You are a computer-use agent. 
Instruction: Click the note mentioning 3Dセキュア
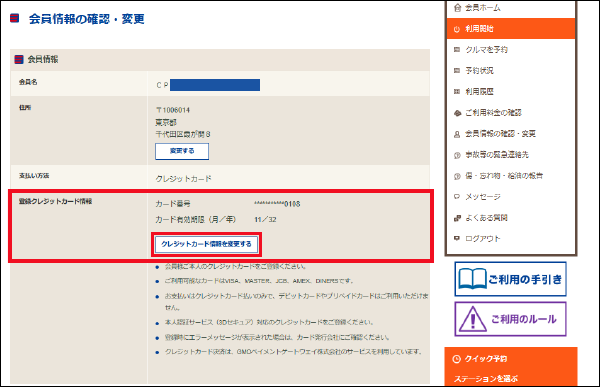click(x=269, y=322)
